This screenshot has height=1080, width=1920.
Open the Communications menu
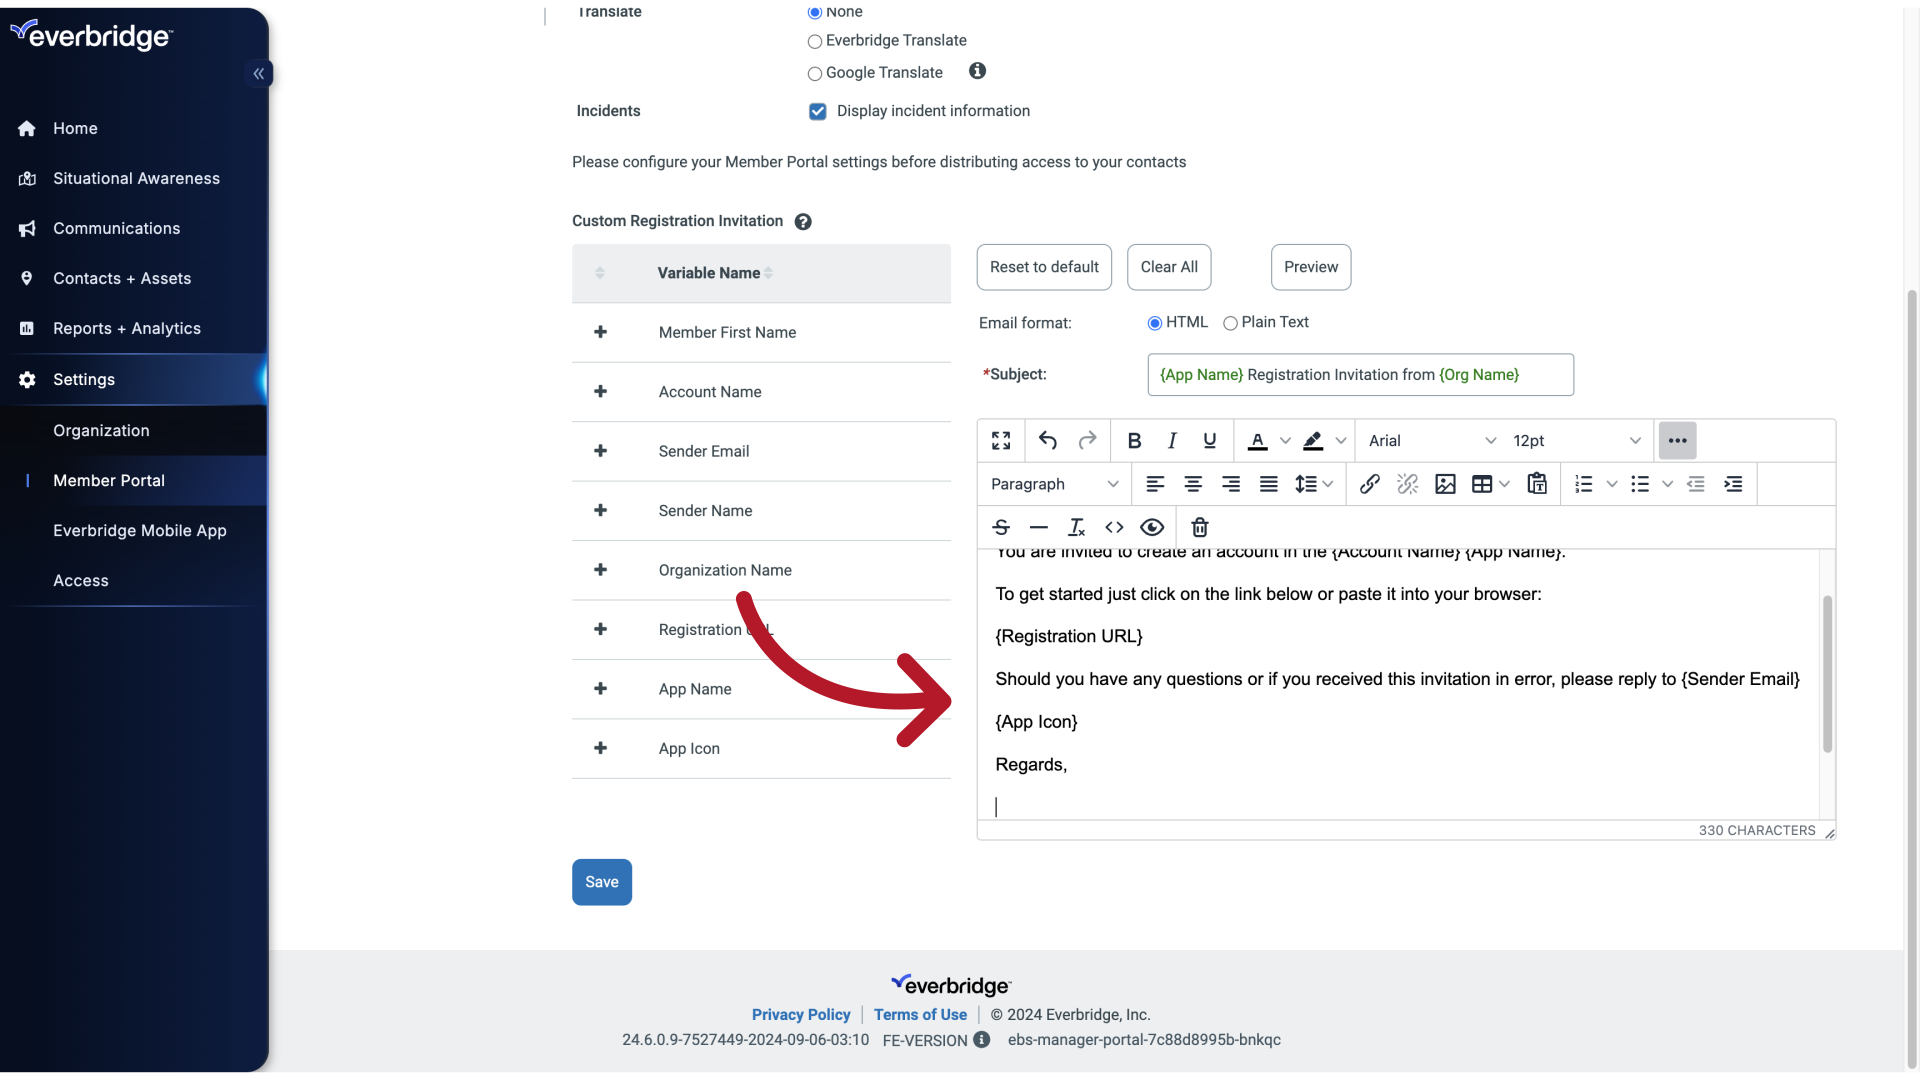pos(116,228)
